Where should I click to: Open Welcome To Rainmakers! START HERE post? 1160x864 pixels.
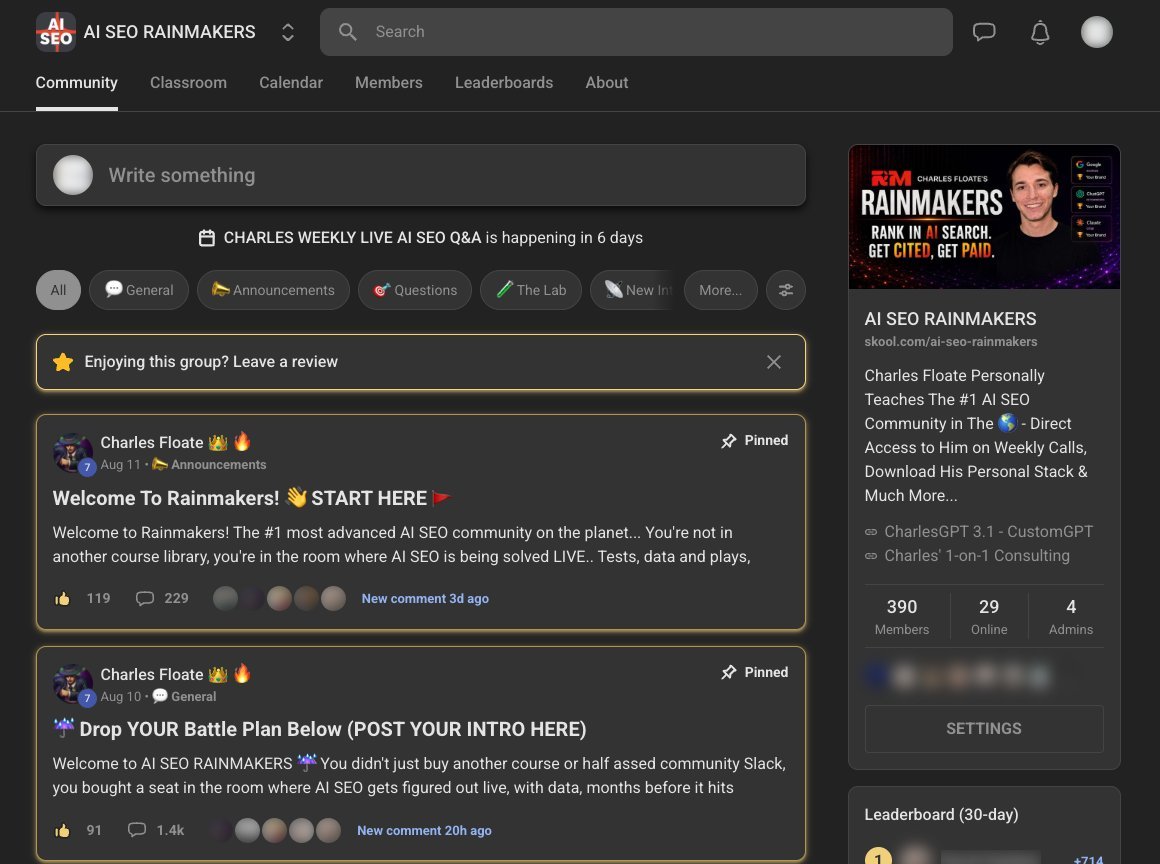click(252, 498)
